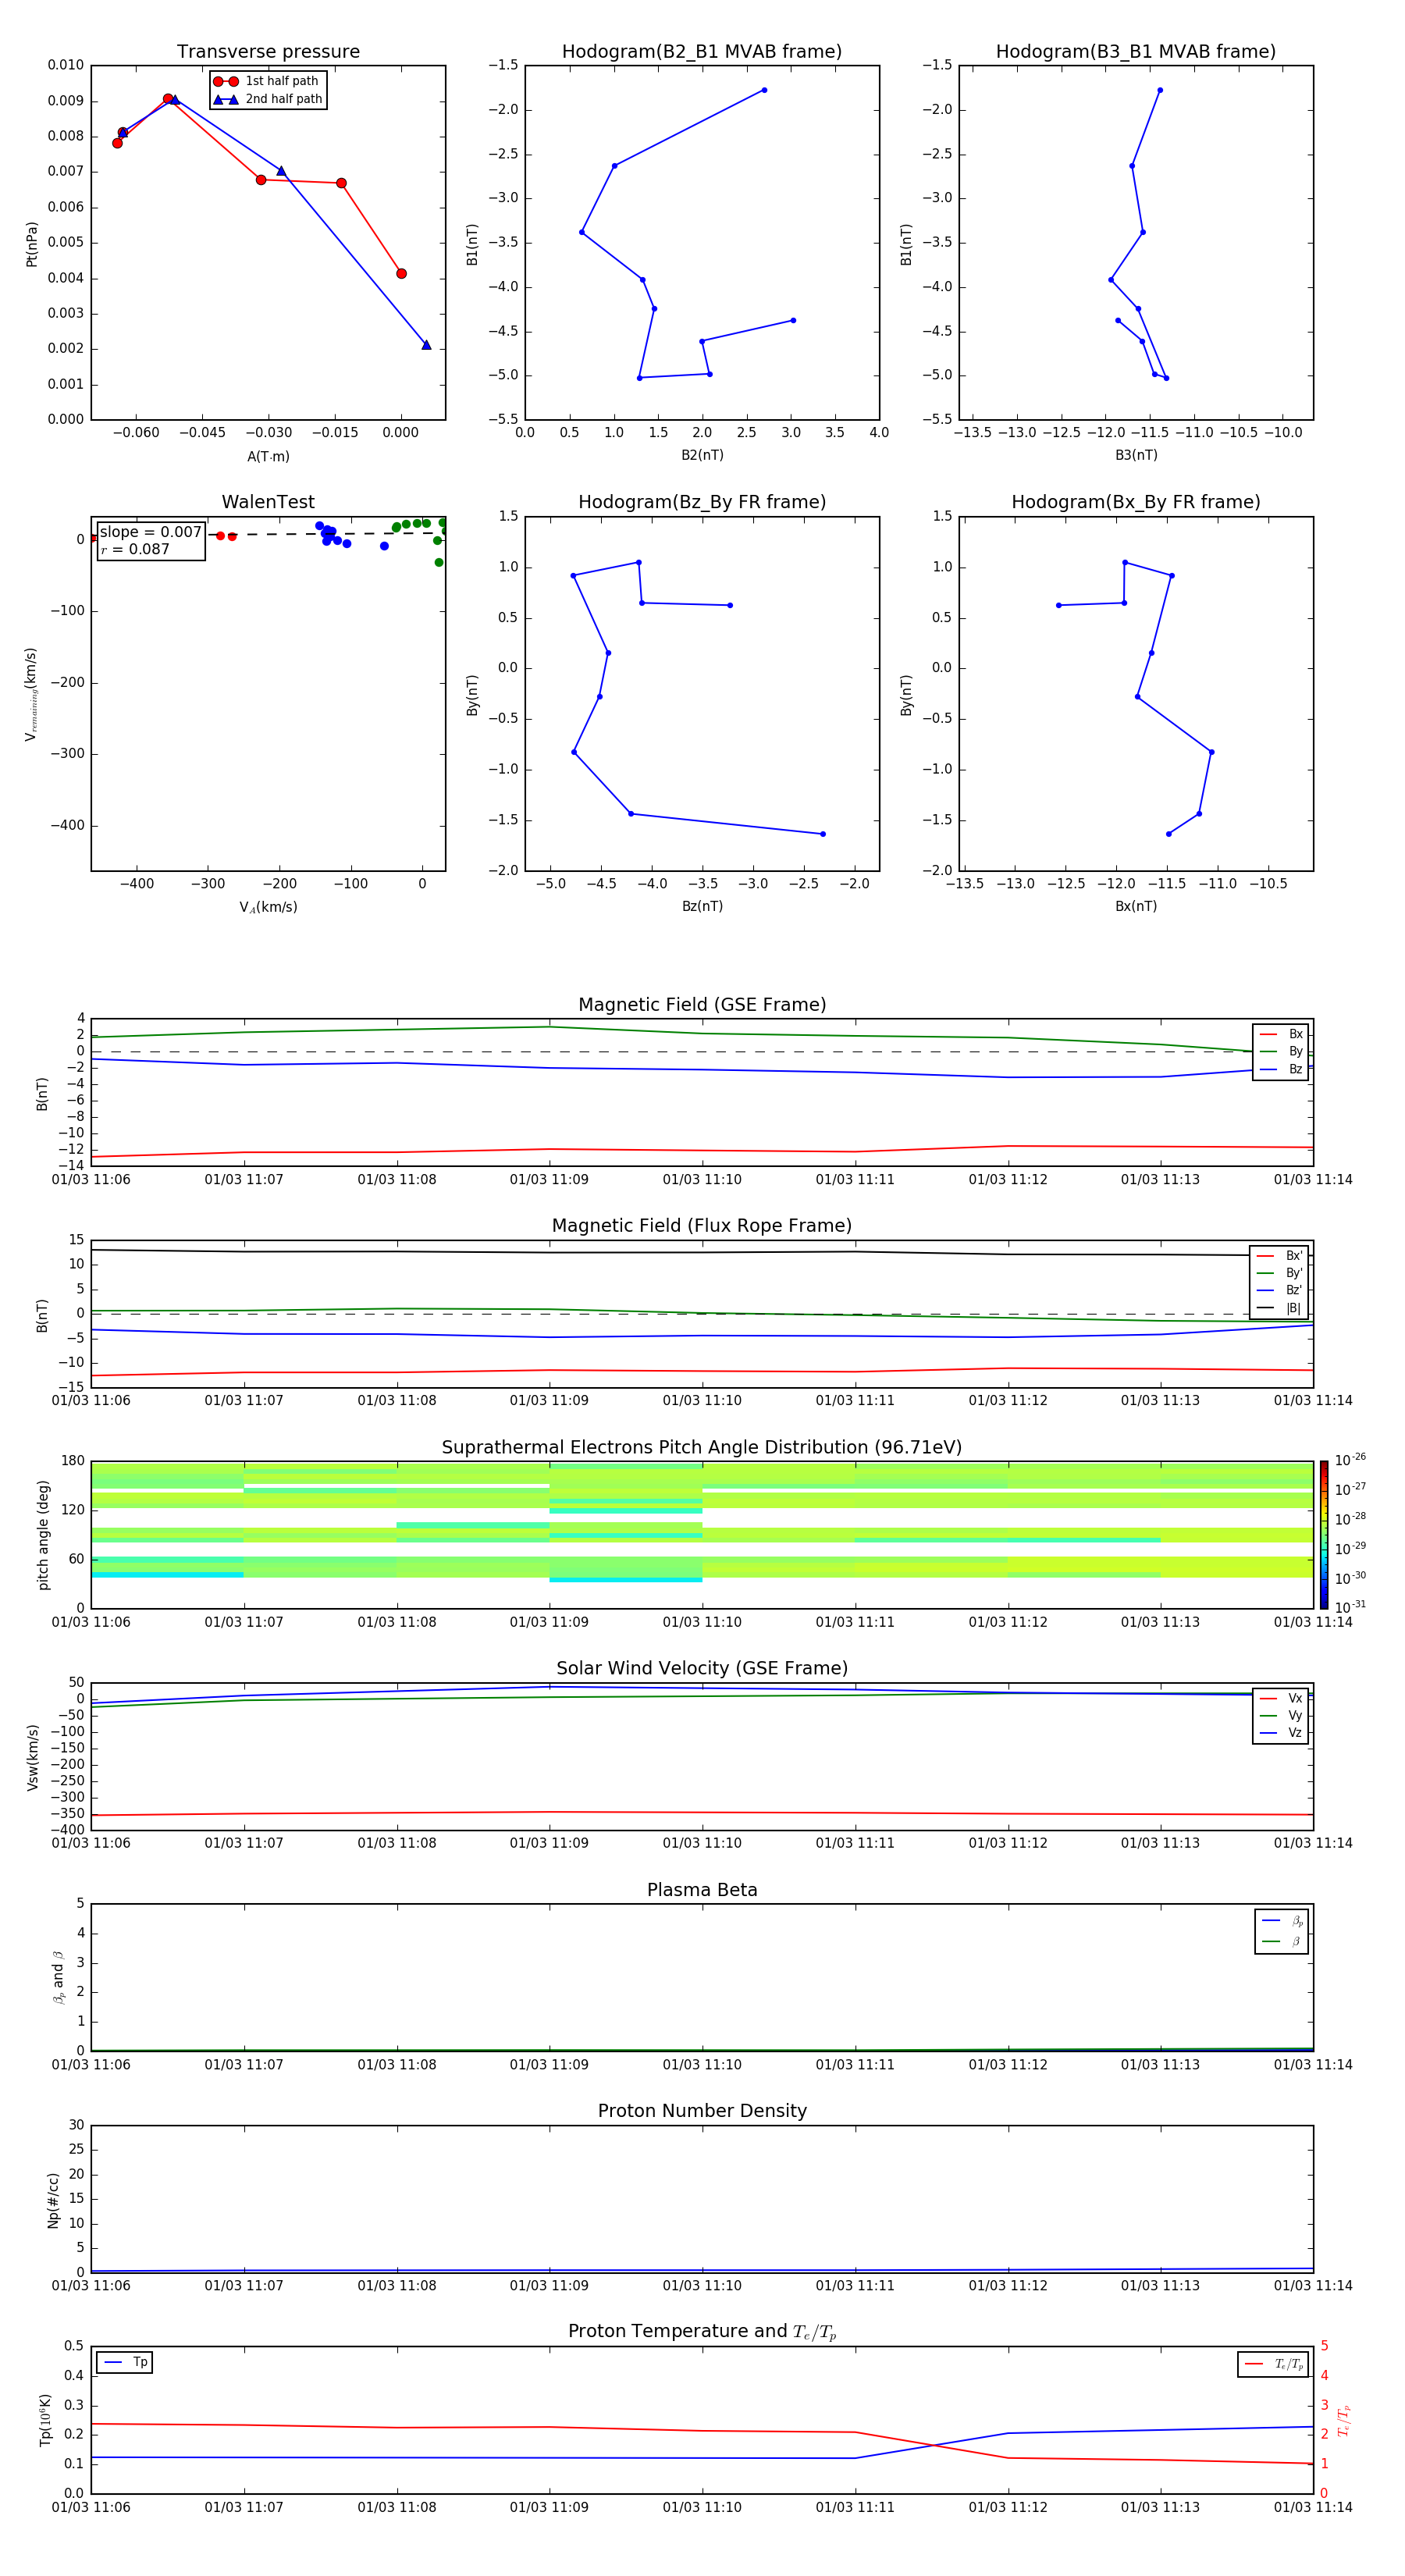Click the '2nd half path' legend entry
Screen dimensions: 1405x2576
click(x=267, y=99)
